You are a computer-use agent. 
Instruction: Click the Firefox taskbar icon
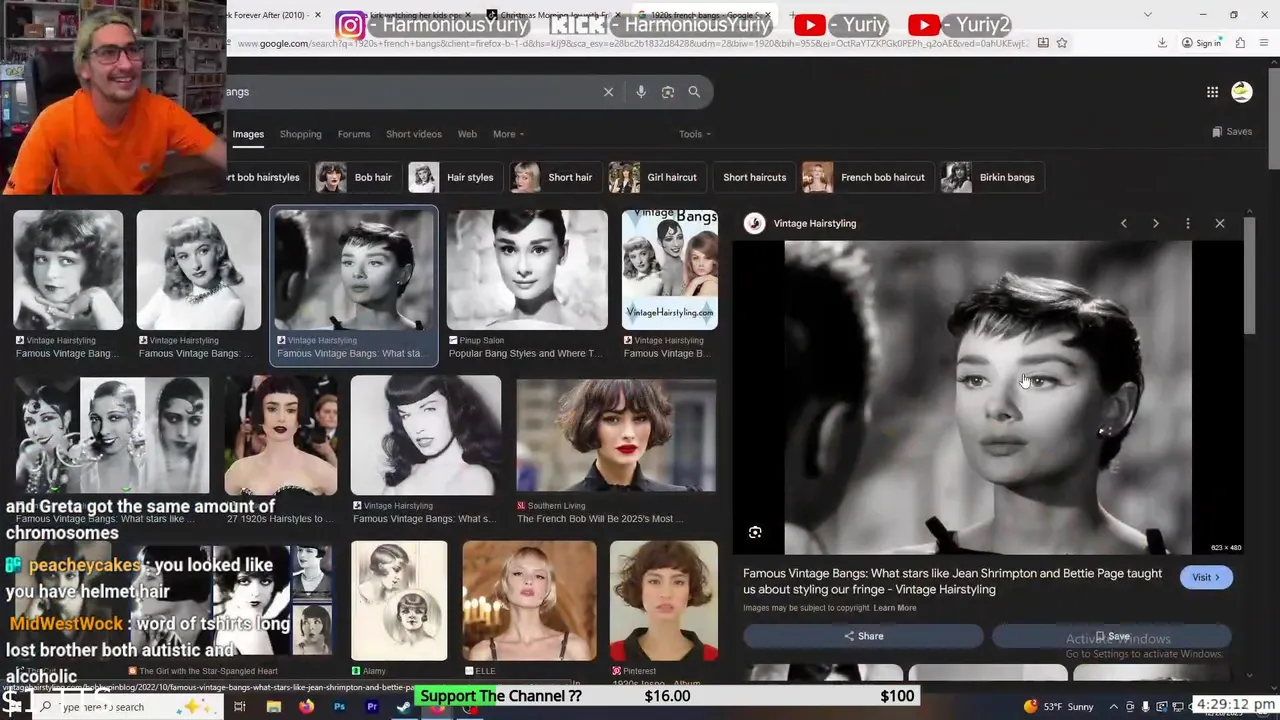click(x=306, y=707)
